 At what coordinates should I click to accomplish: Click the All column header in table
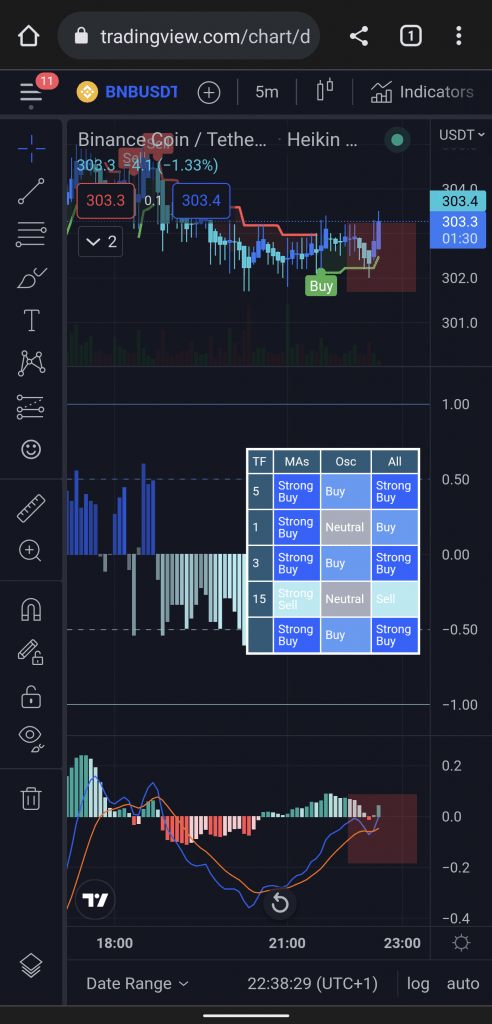[x=395, y=462]
